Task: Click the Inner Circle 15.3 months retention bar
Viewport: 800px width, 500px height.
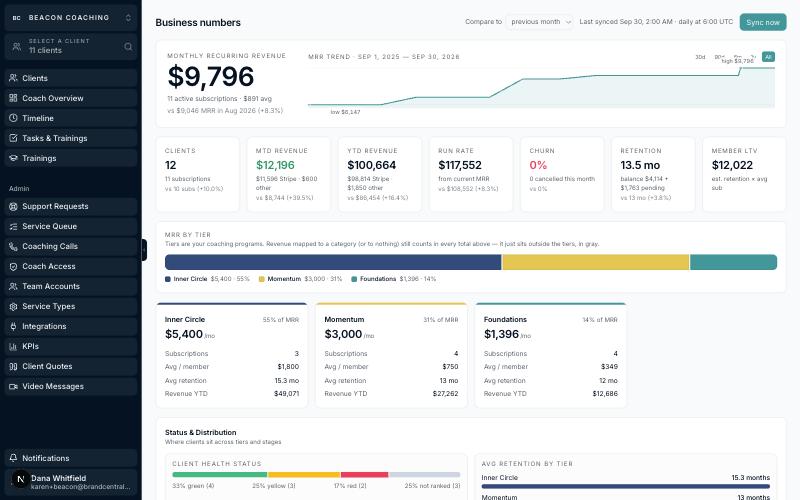Action: pyautogui.click(x=626, y=487)
